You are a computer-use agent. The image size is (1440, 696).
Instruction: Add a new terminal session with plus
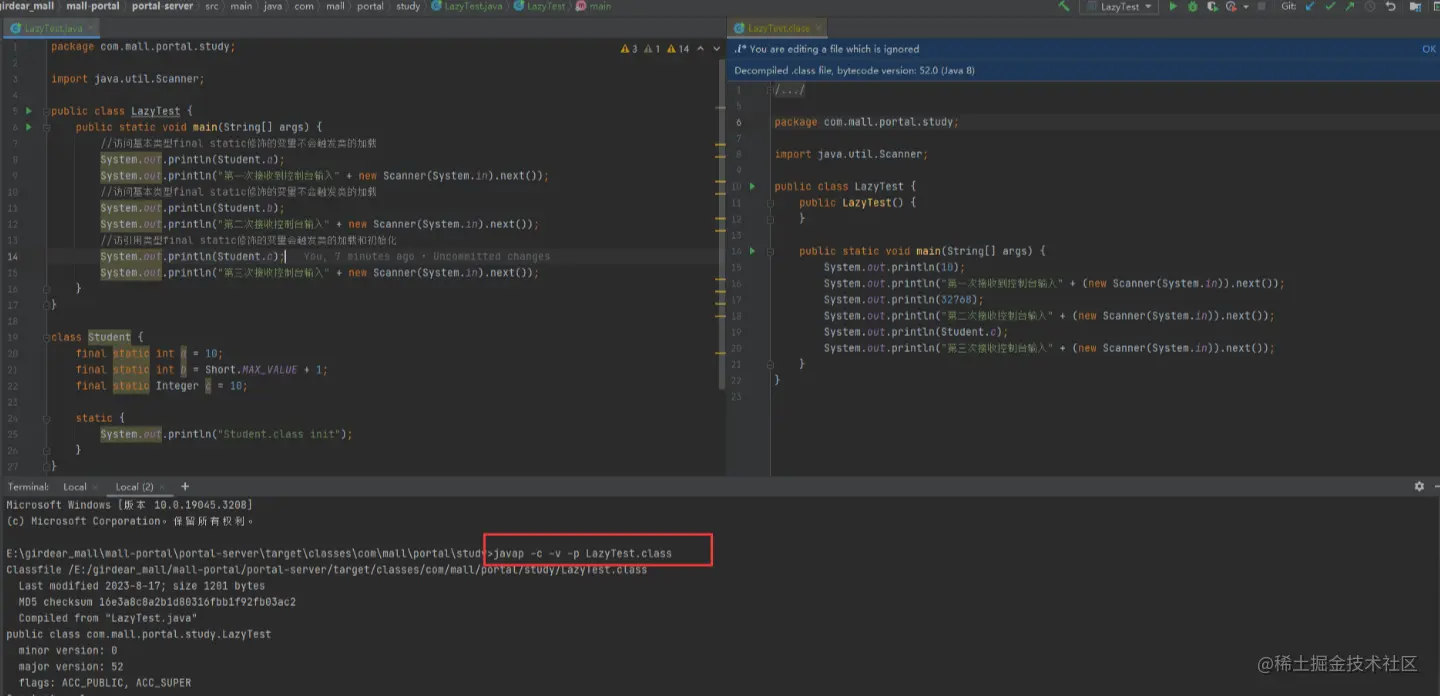(185, 487)
